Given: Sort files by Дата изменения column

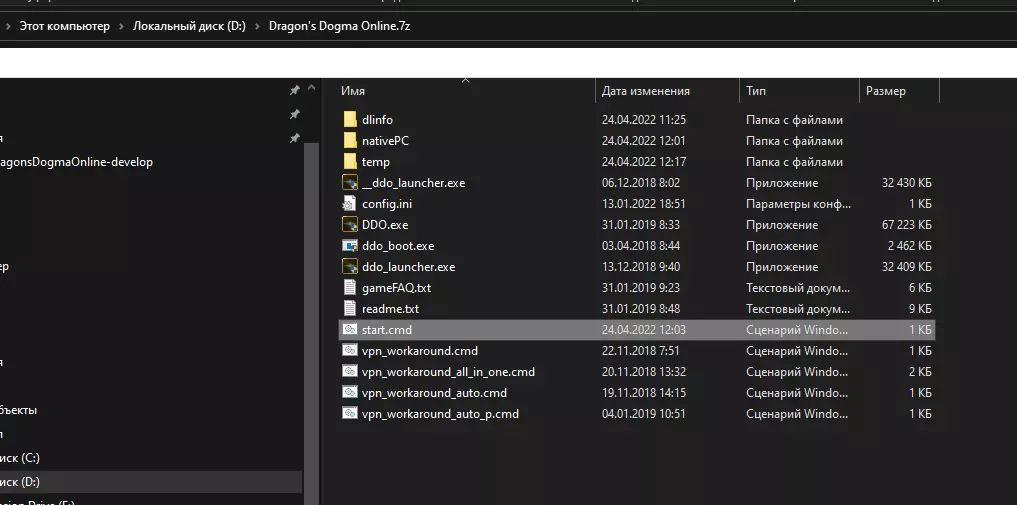Looking at the screenshot, I should (x=645, y=91).
